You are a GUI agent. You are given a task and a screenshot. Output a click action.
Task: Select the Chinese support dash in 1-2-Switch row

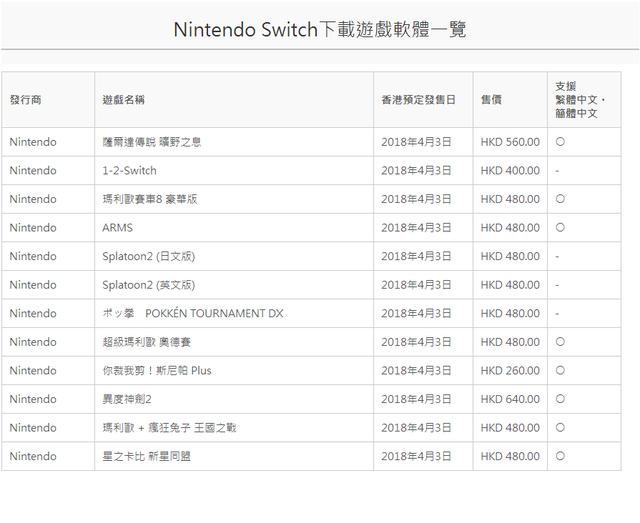[x=557, y=171]
